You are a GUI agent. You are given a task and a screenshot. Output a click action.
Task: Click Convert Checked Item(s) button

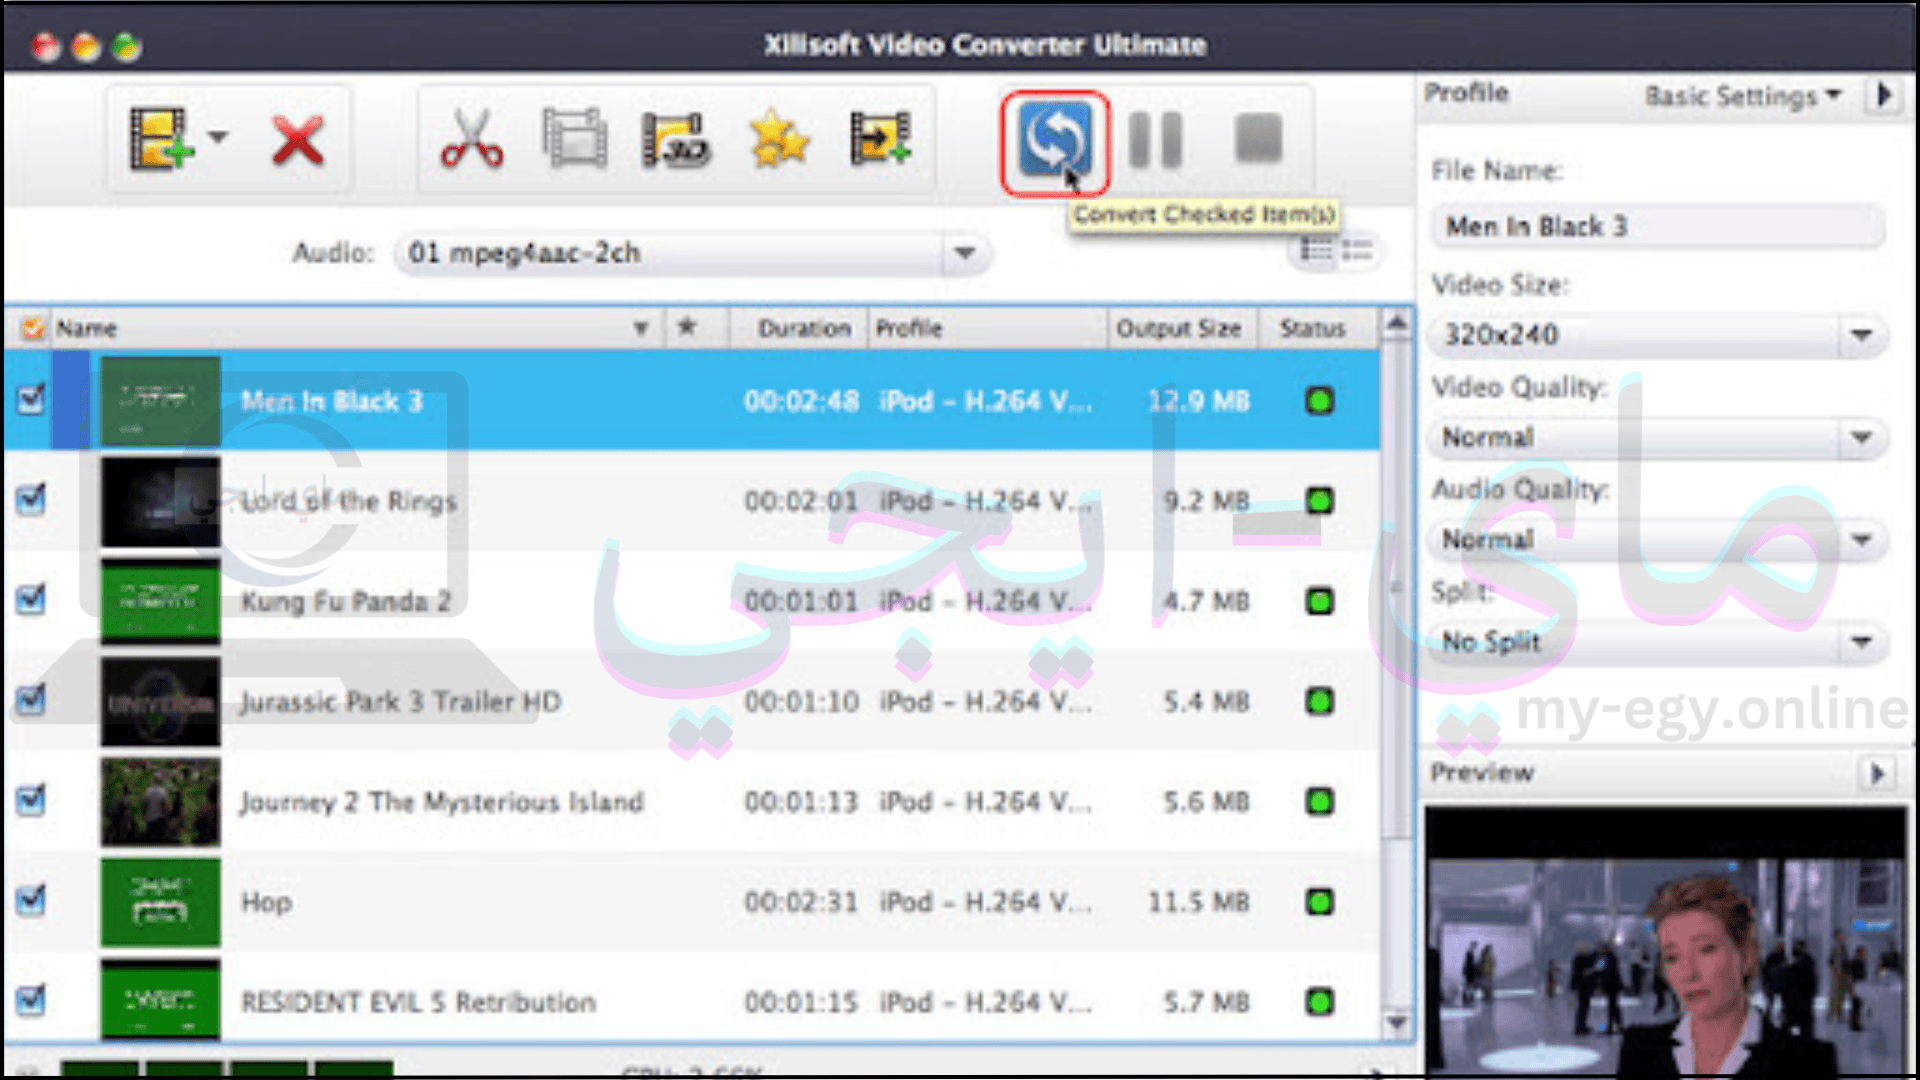click(x=1054, y=142)
